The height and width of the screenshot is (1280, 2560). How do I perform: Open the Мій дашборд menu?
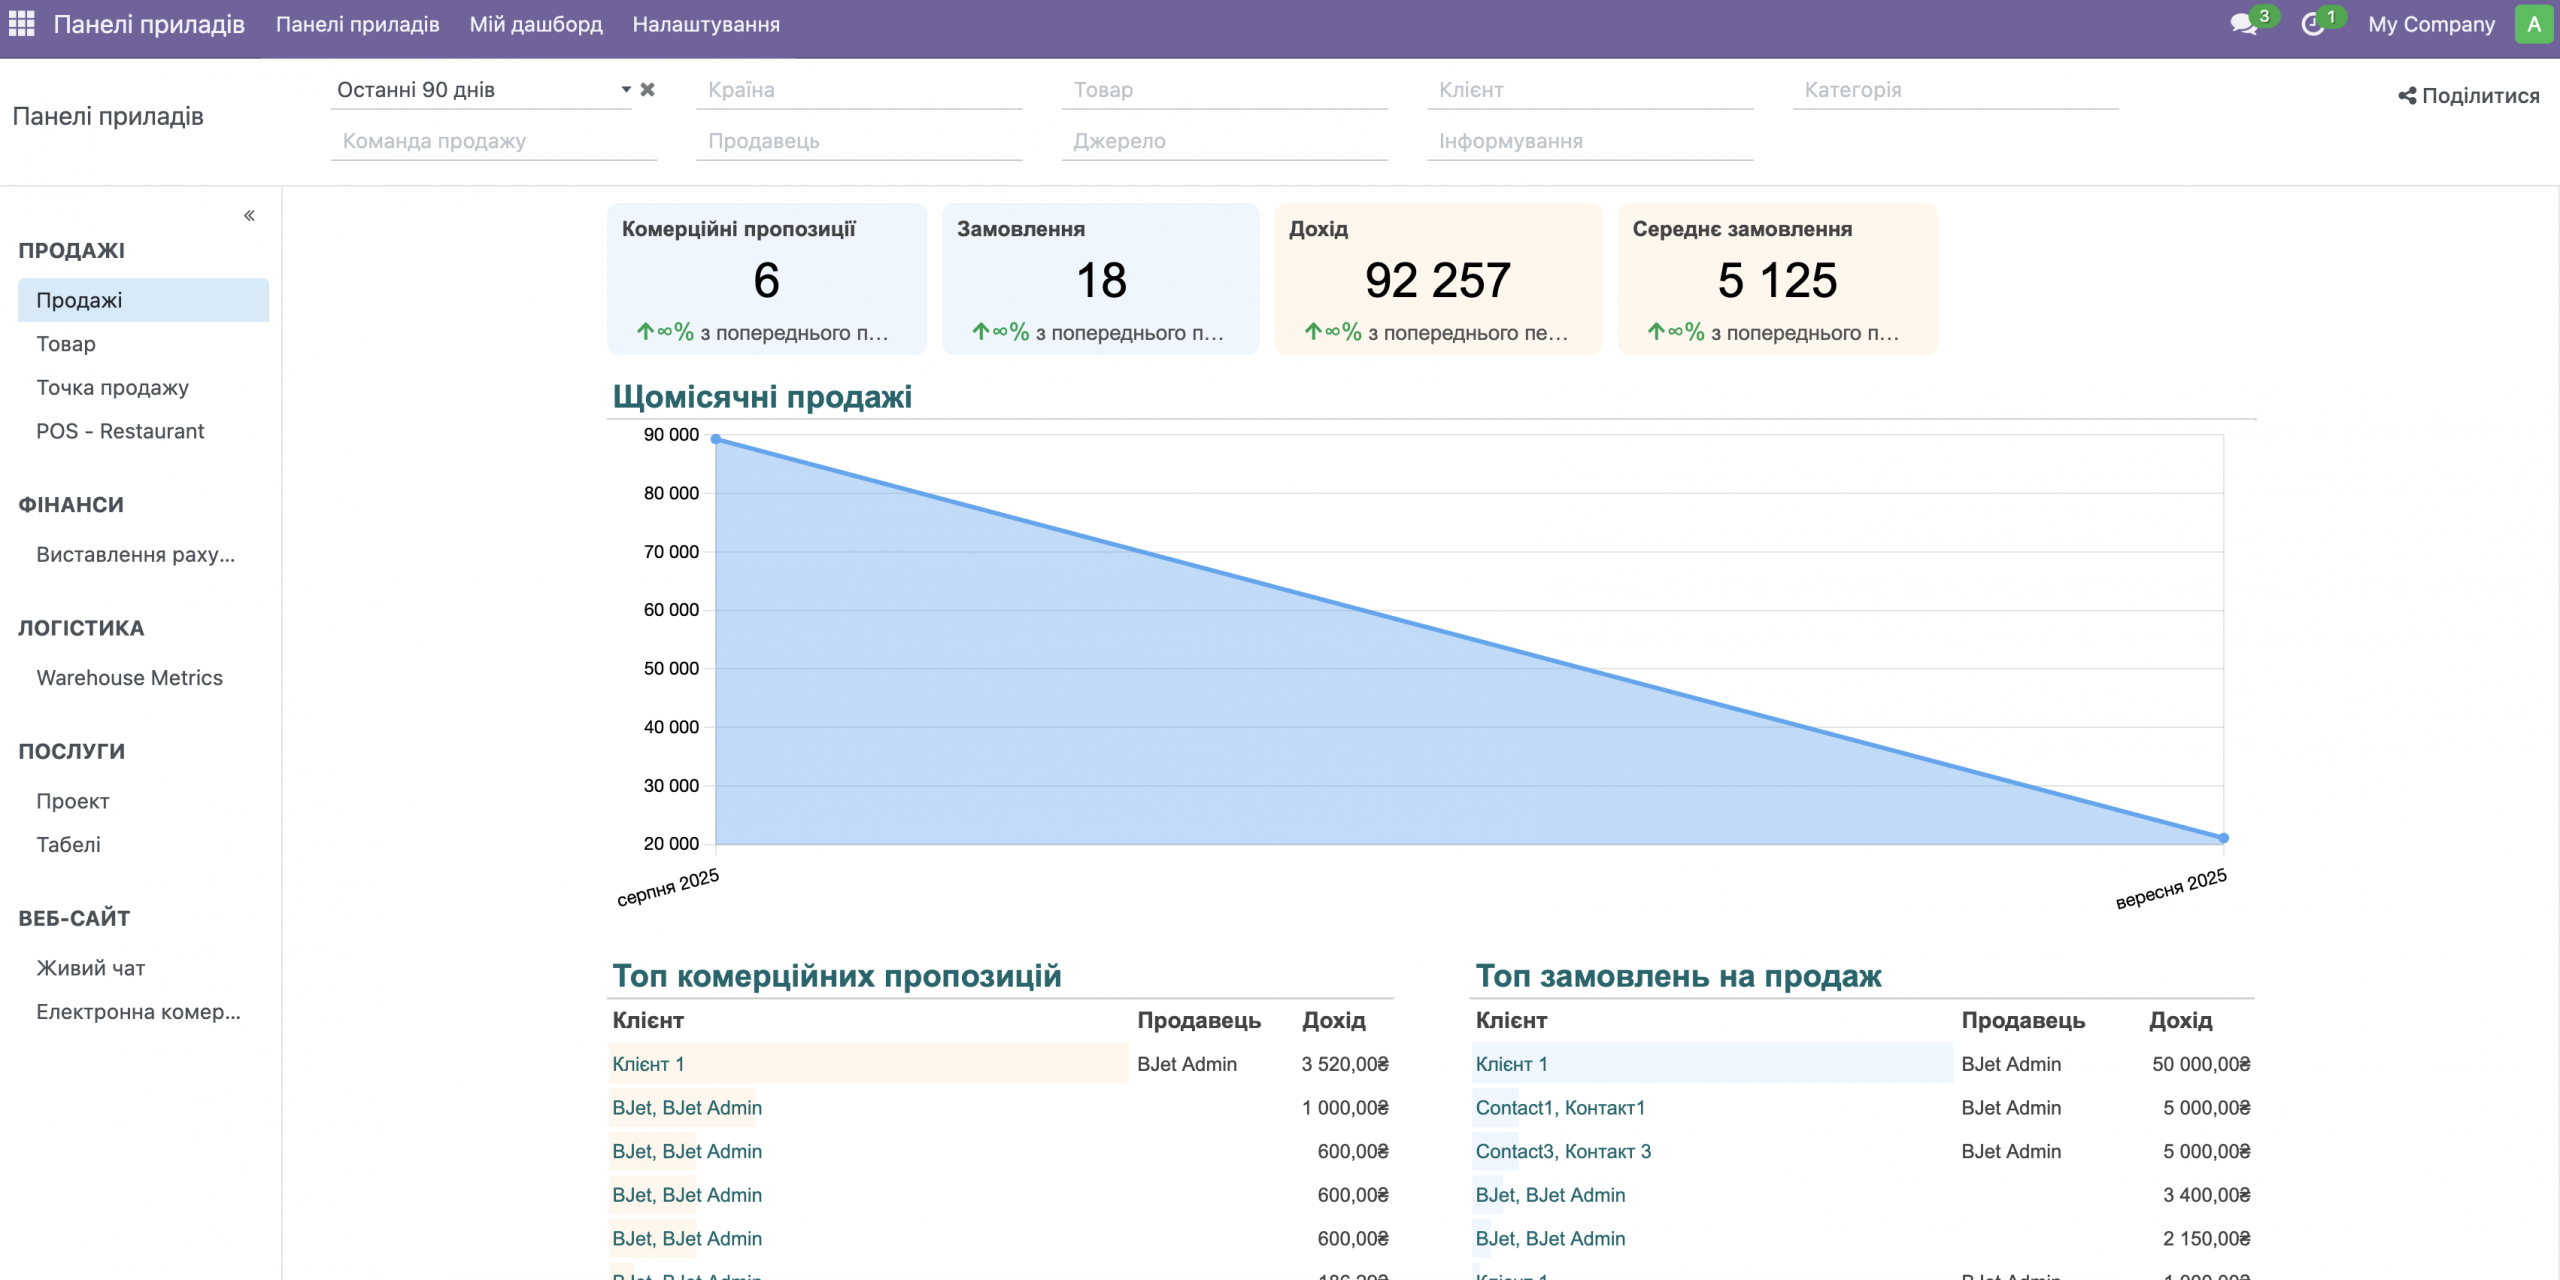coord(536,24)
